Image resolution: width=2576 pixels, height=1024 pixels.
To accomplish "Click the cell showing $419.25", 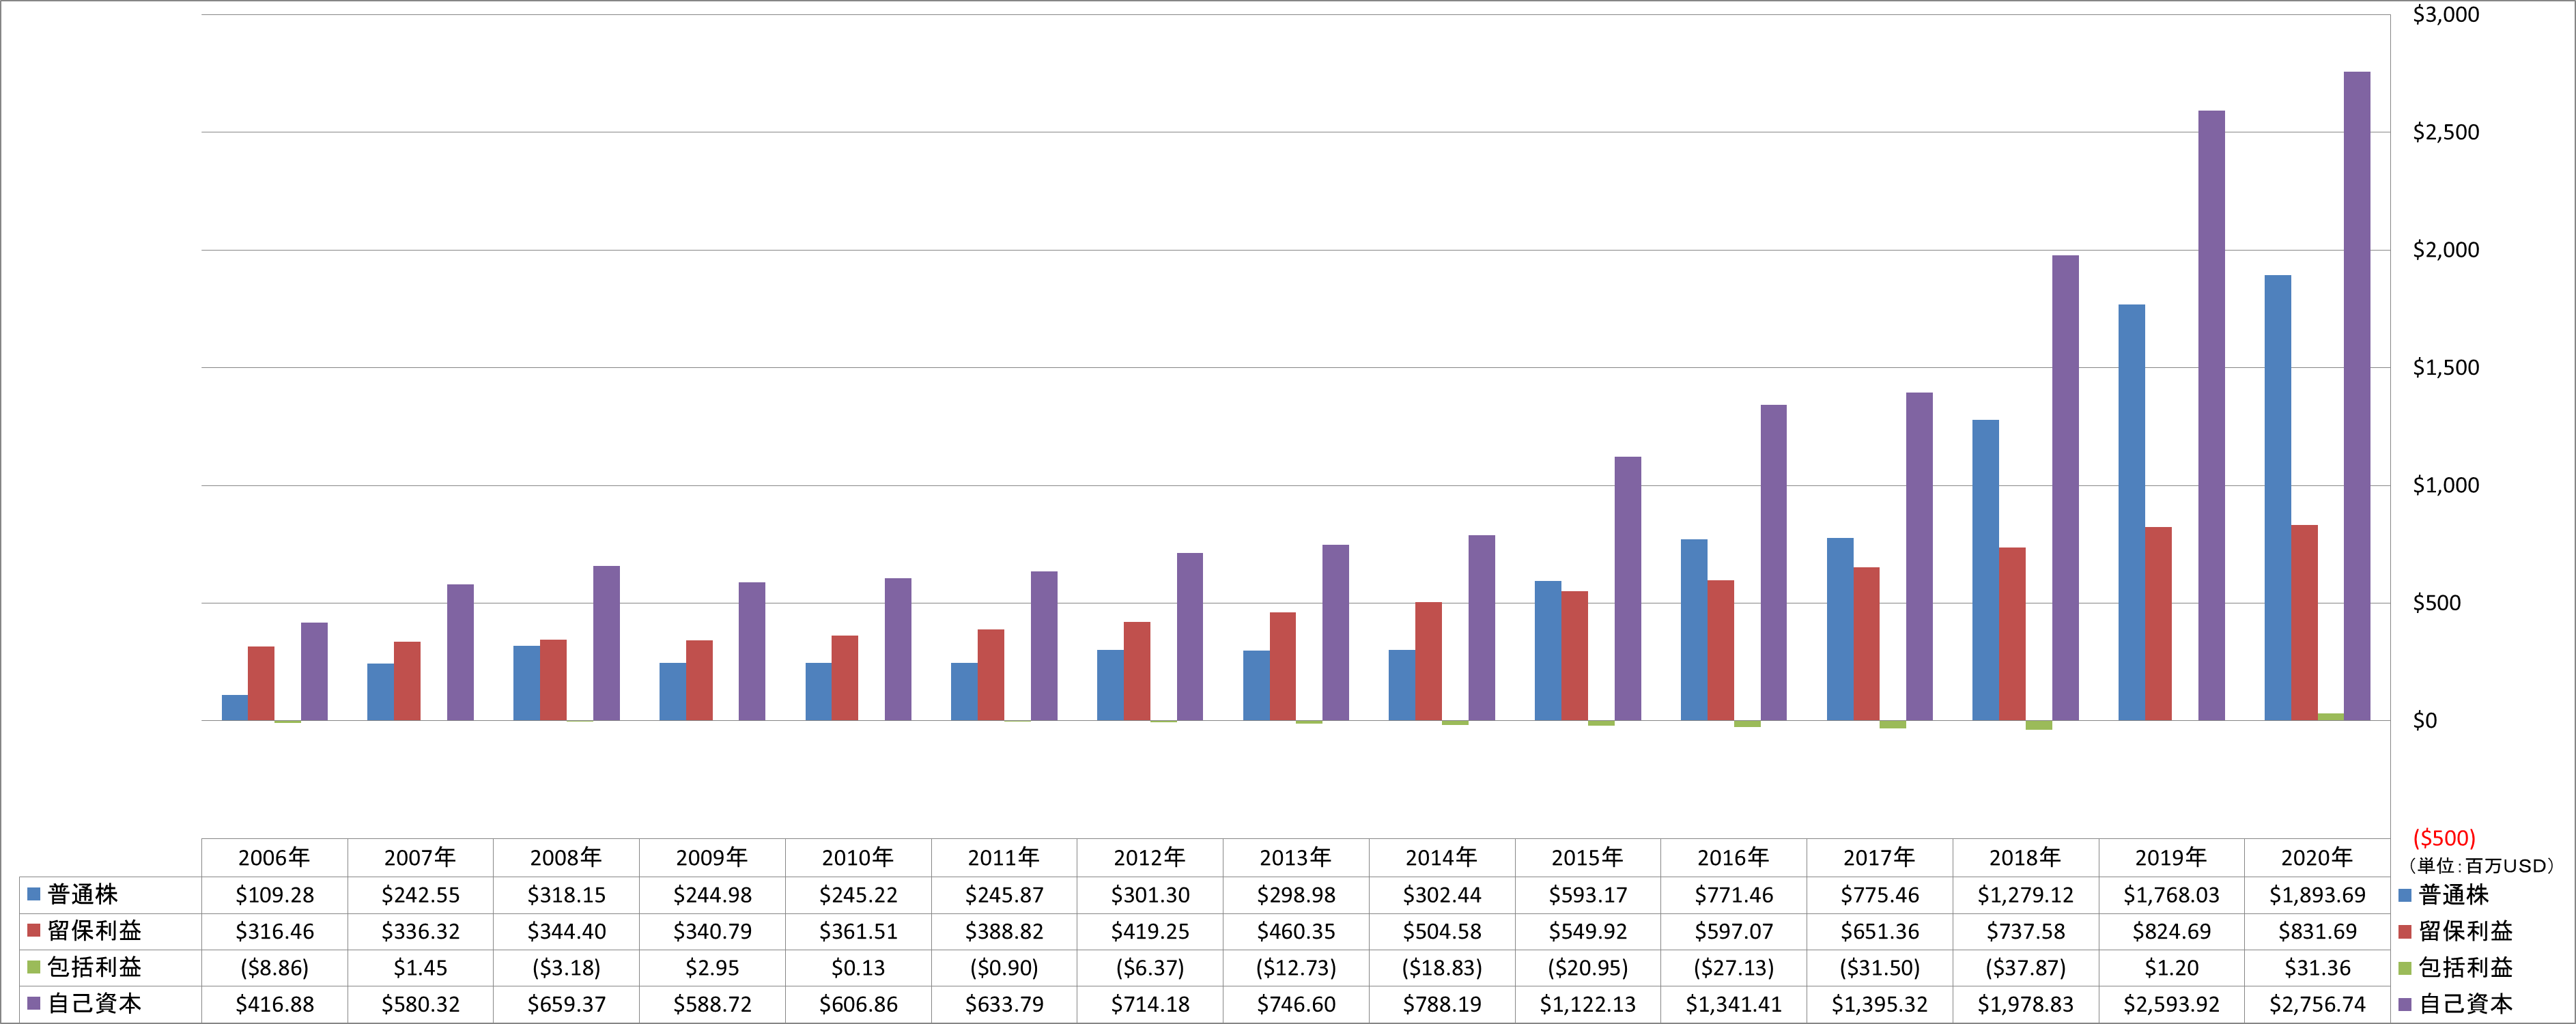I will tap(1150, 931).
